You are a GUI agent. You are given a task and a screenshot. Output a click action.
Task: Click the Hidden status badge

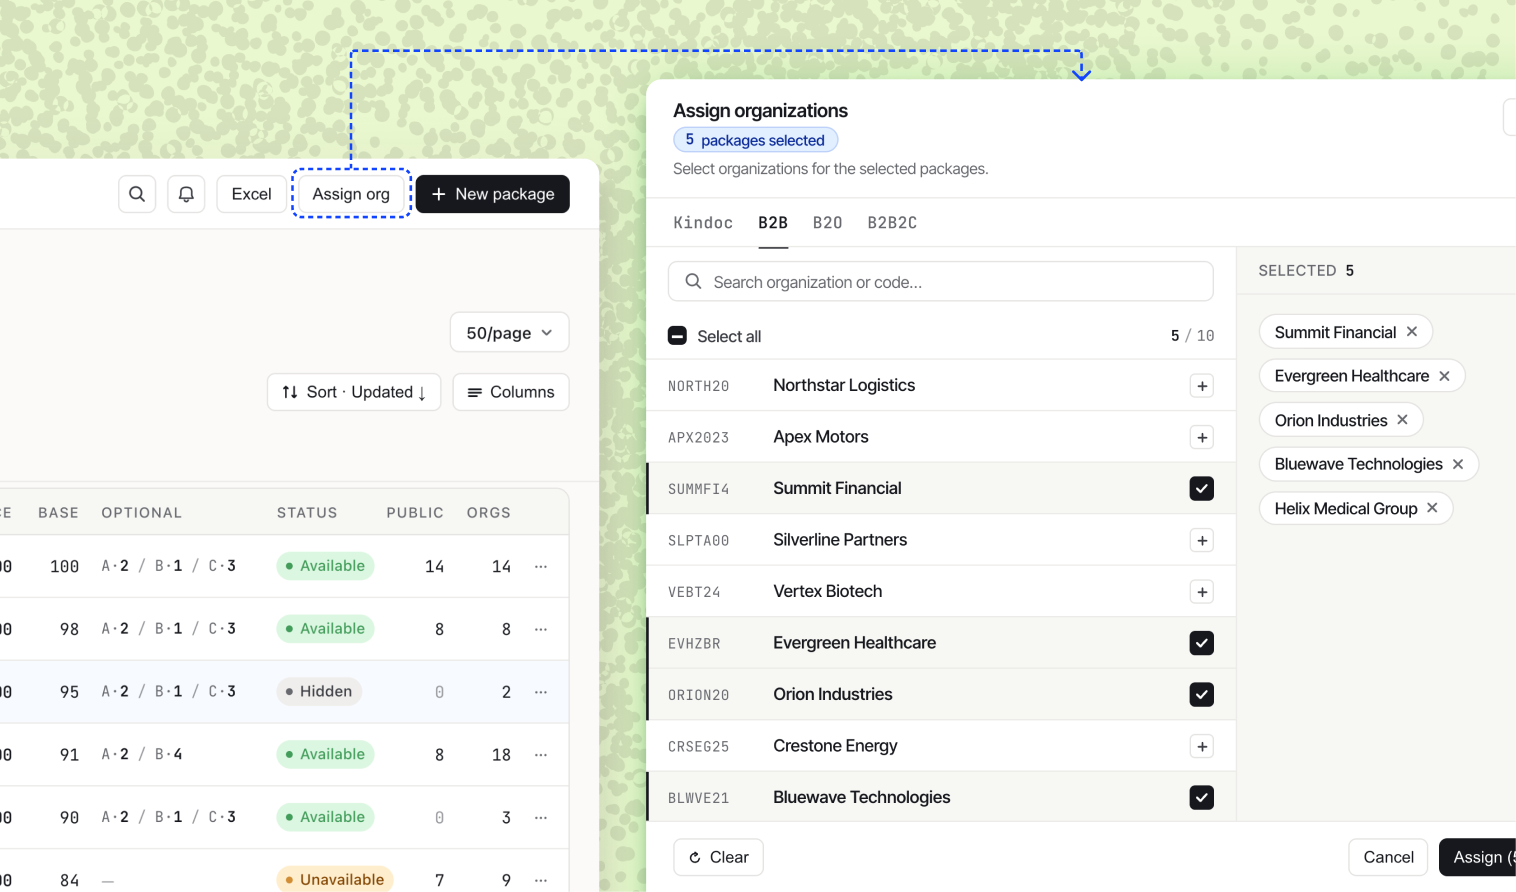(x=319, y=692)
